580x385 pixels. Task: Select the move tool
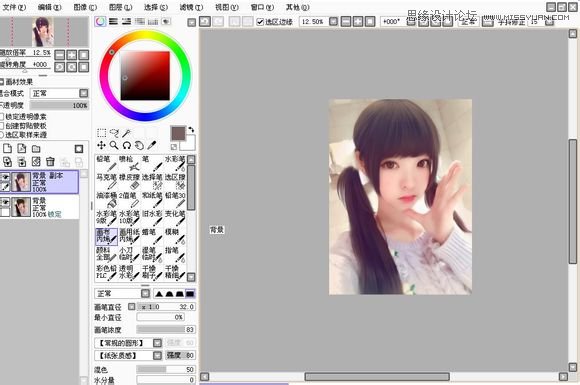point(101,145)
